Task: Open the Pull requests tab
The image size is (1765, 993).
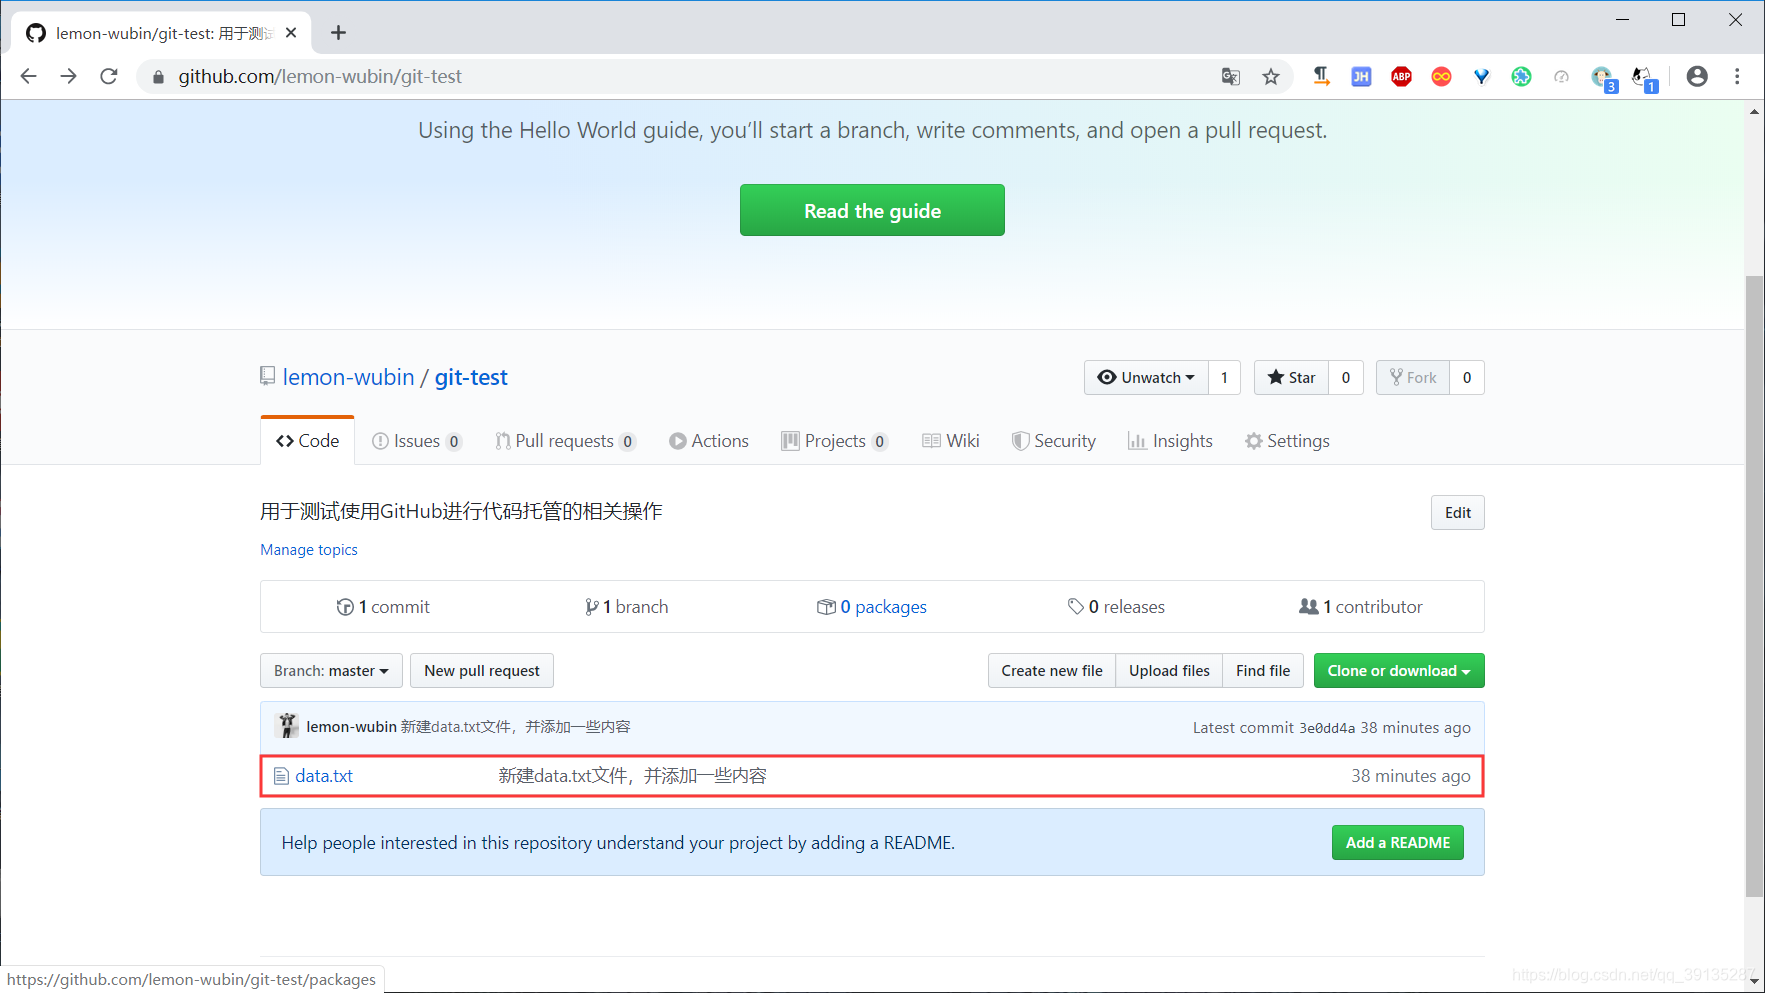Action: click(x=565, y=441)
